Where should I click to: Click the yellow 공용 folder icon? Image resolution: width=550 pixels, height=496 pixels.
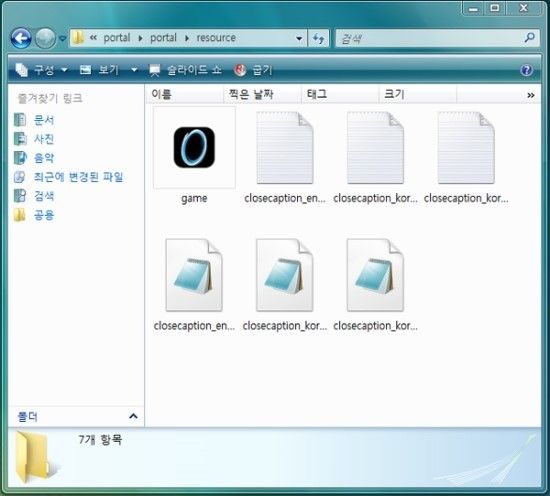[20, 215]
